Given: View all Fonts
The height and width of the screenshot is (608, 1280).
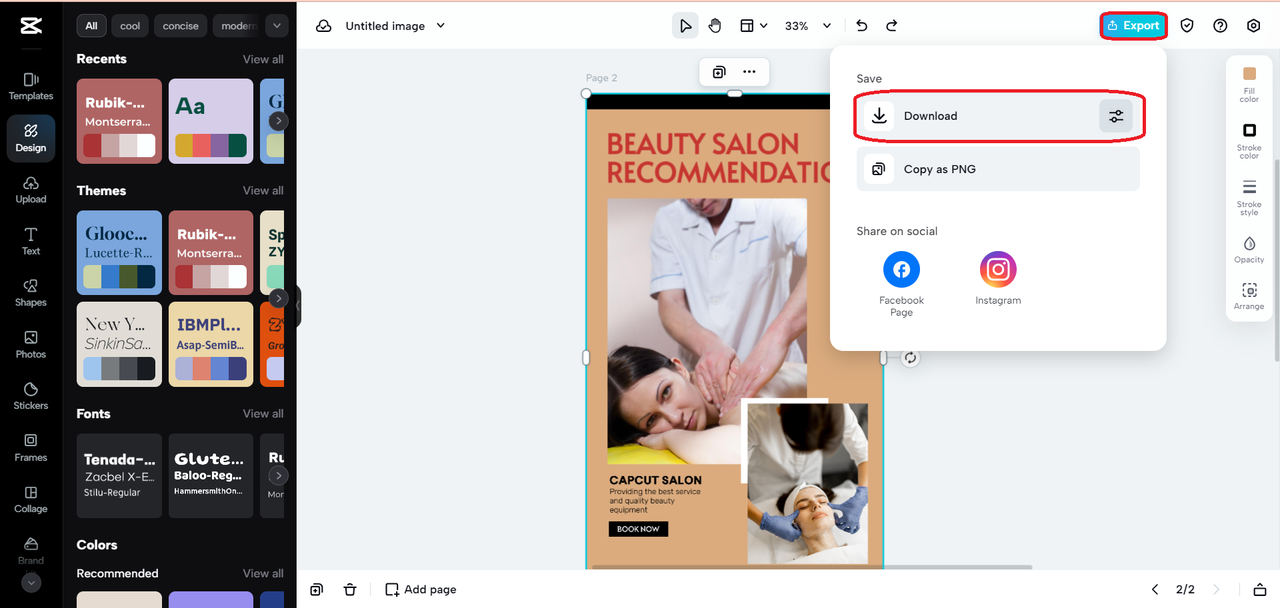Looking at the screenshot, I should (x=263, y=414).
